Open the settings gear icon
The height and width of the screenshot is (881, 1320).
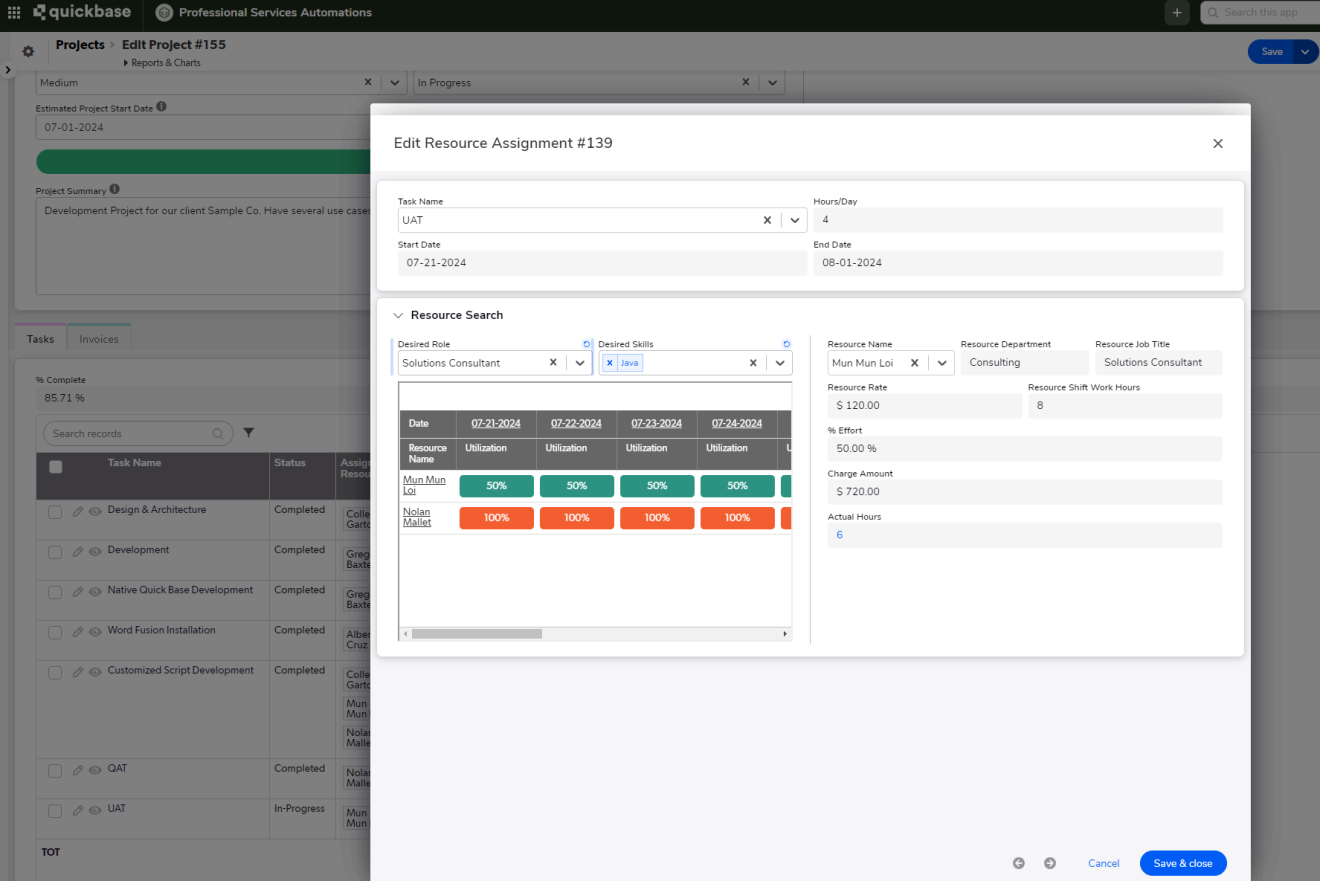click(28, 52)
